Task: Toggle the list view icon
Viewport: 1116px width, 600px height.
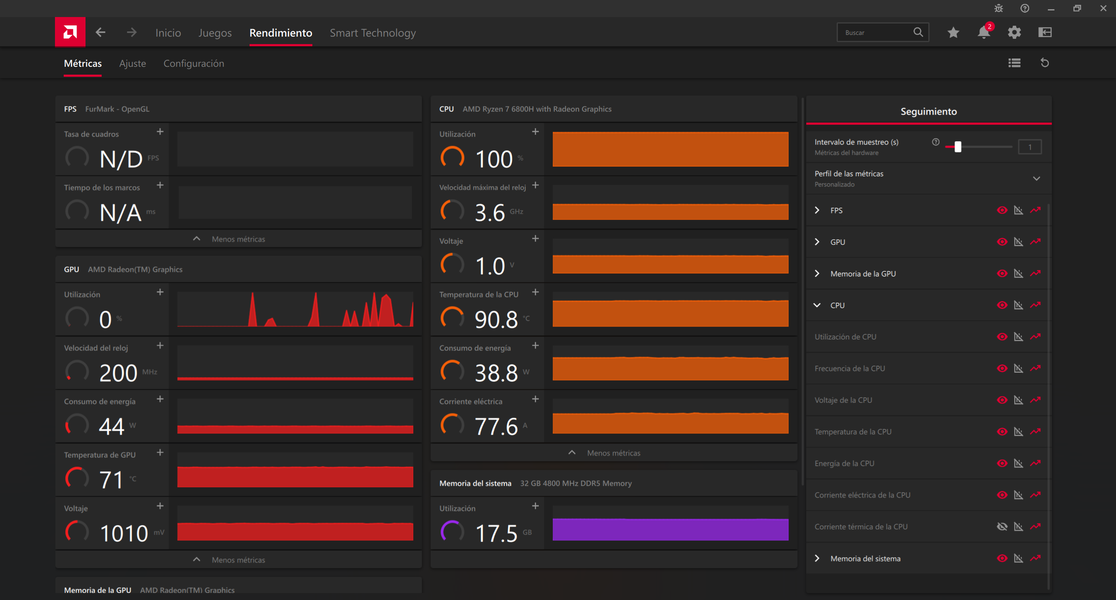Action: click(1014, 63)
